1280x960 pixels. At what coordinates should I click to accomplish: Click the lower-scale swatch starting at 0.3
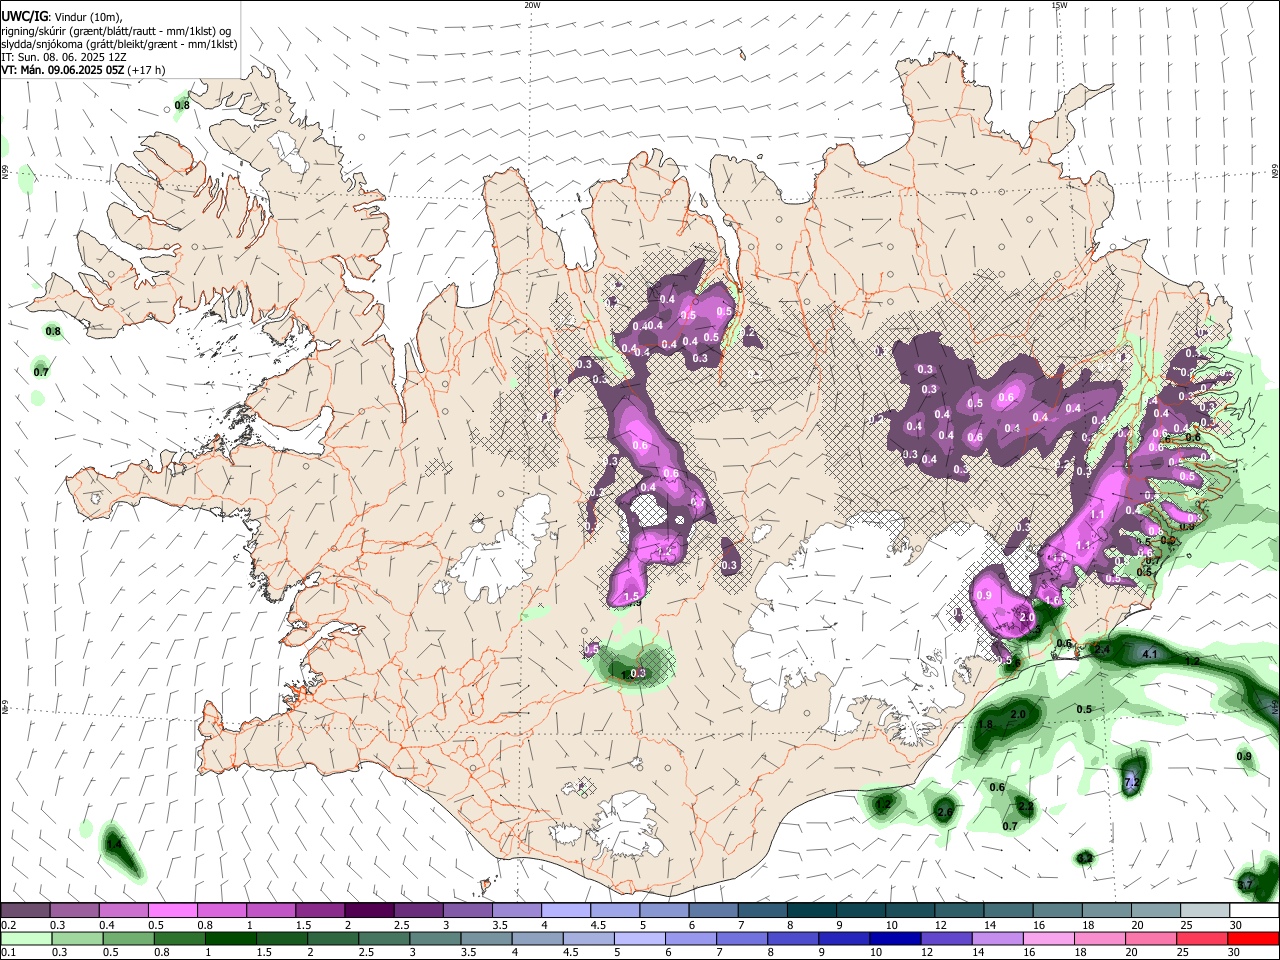[77, 938]
